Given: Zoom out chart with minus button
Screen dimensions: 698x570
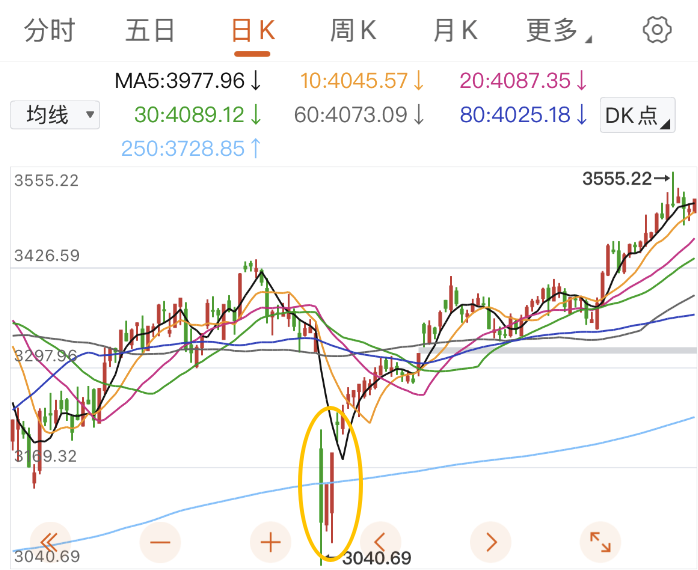Looking at the screenshot, I should point(161,542).
